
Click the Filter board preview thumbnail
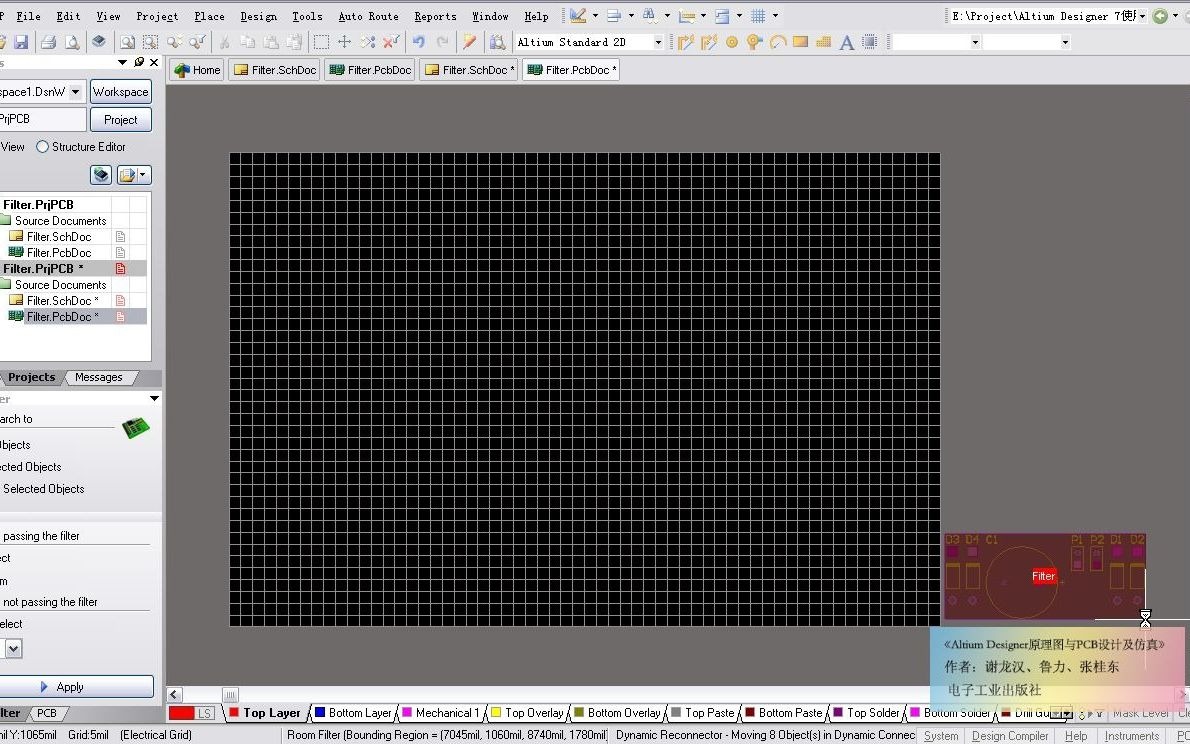tap(1045, 577)
